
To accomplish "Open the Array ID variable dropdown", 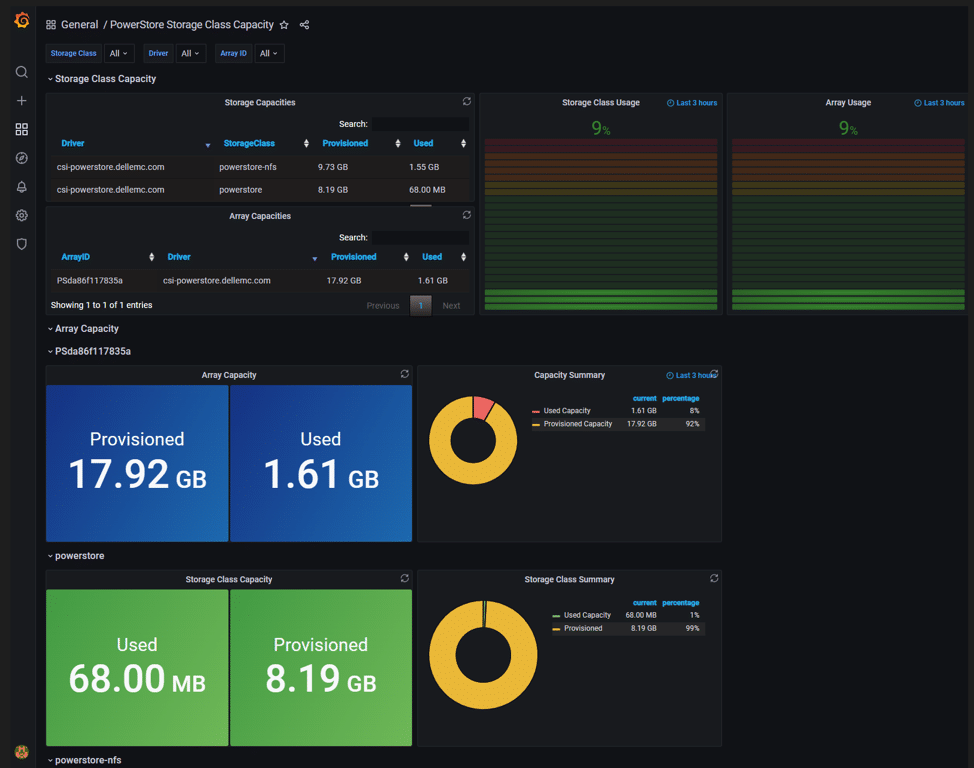I will (269, 53).
